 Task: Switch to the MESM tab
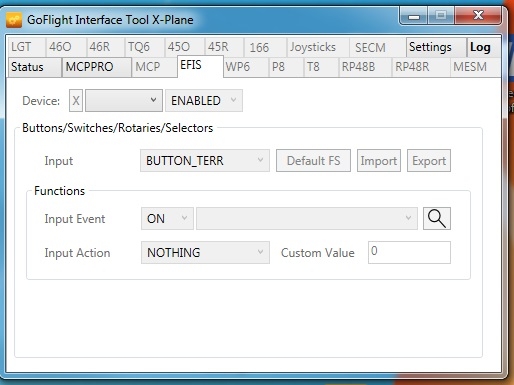(x=475, y=67)
